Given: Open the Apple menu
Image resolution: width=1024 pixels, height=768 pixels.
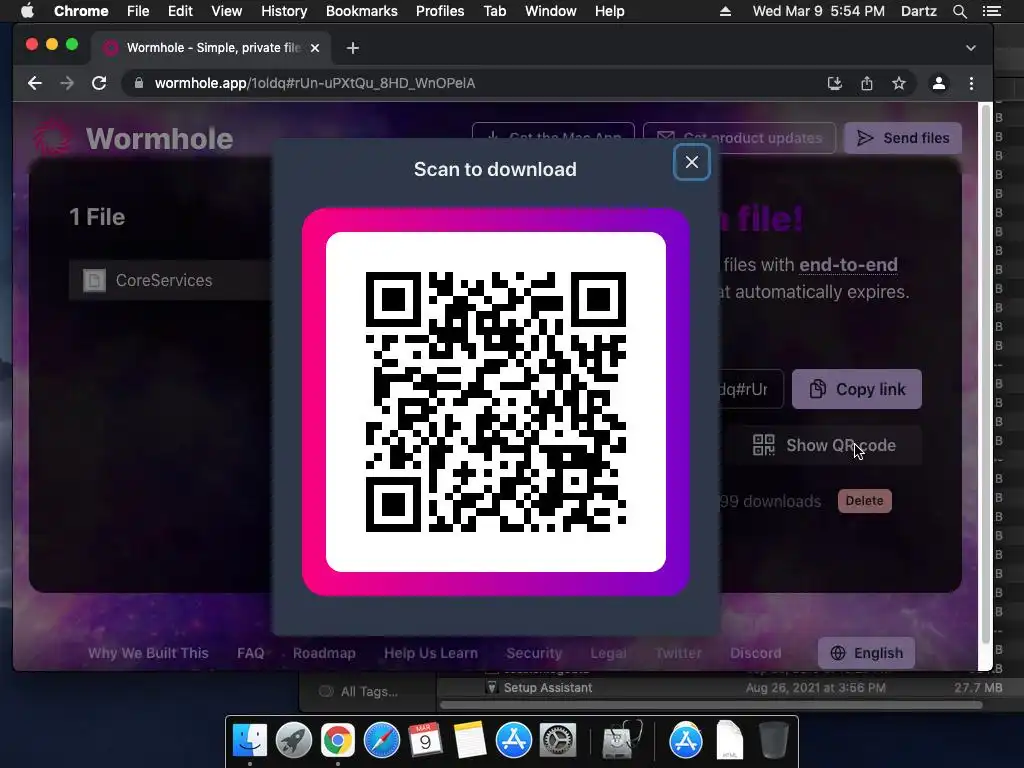Looking at the screenshot, I should click(x=27, y=11).
